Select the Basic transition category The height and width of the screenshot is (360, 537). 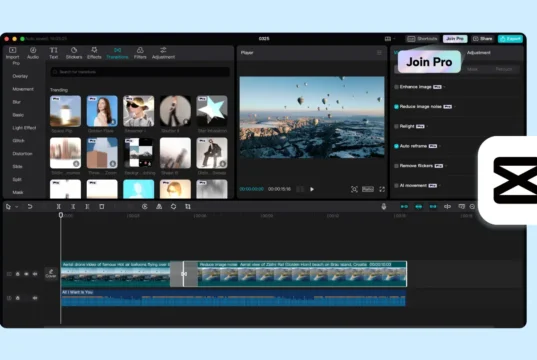18,115
